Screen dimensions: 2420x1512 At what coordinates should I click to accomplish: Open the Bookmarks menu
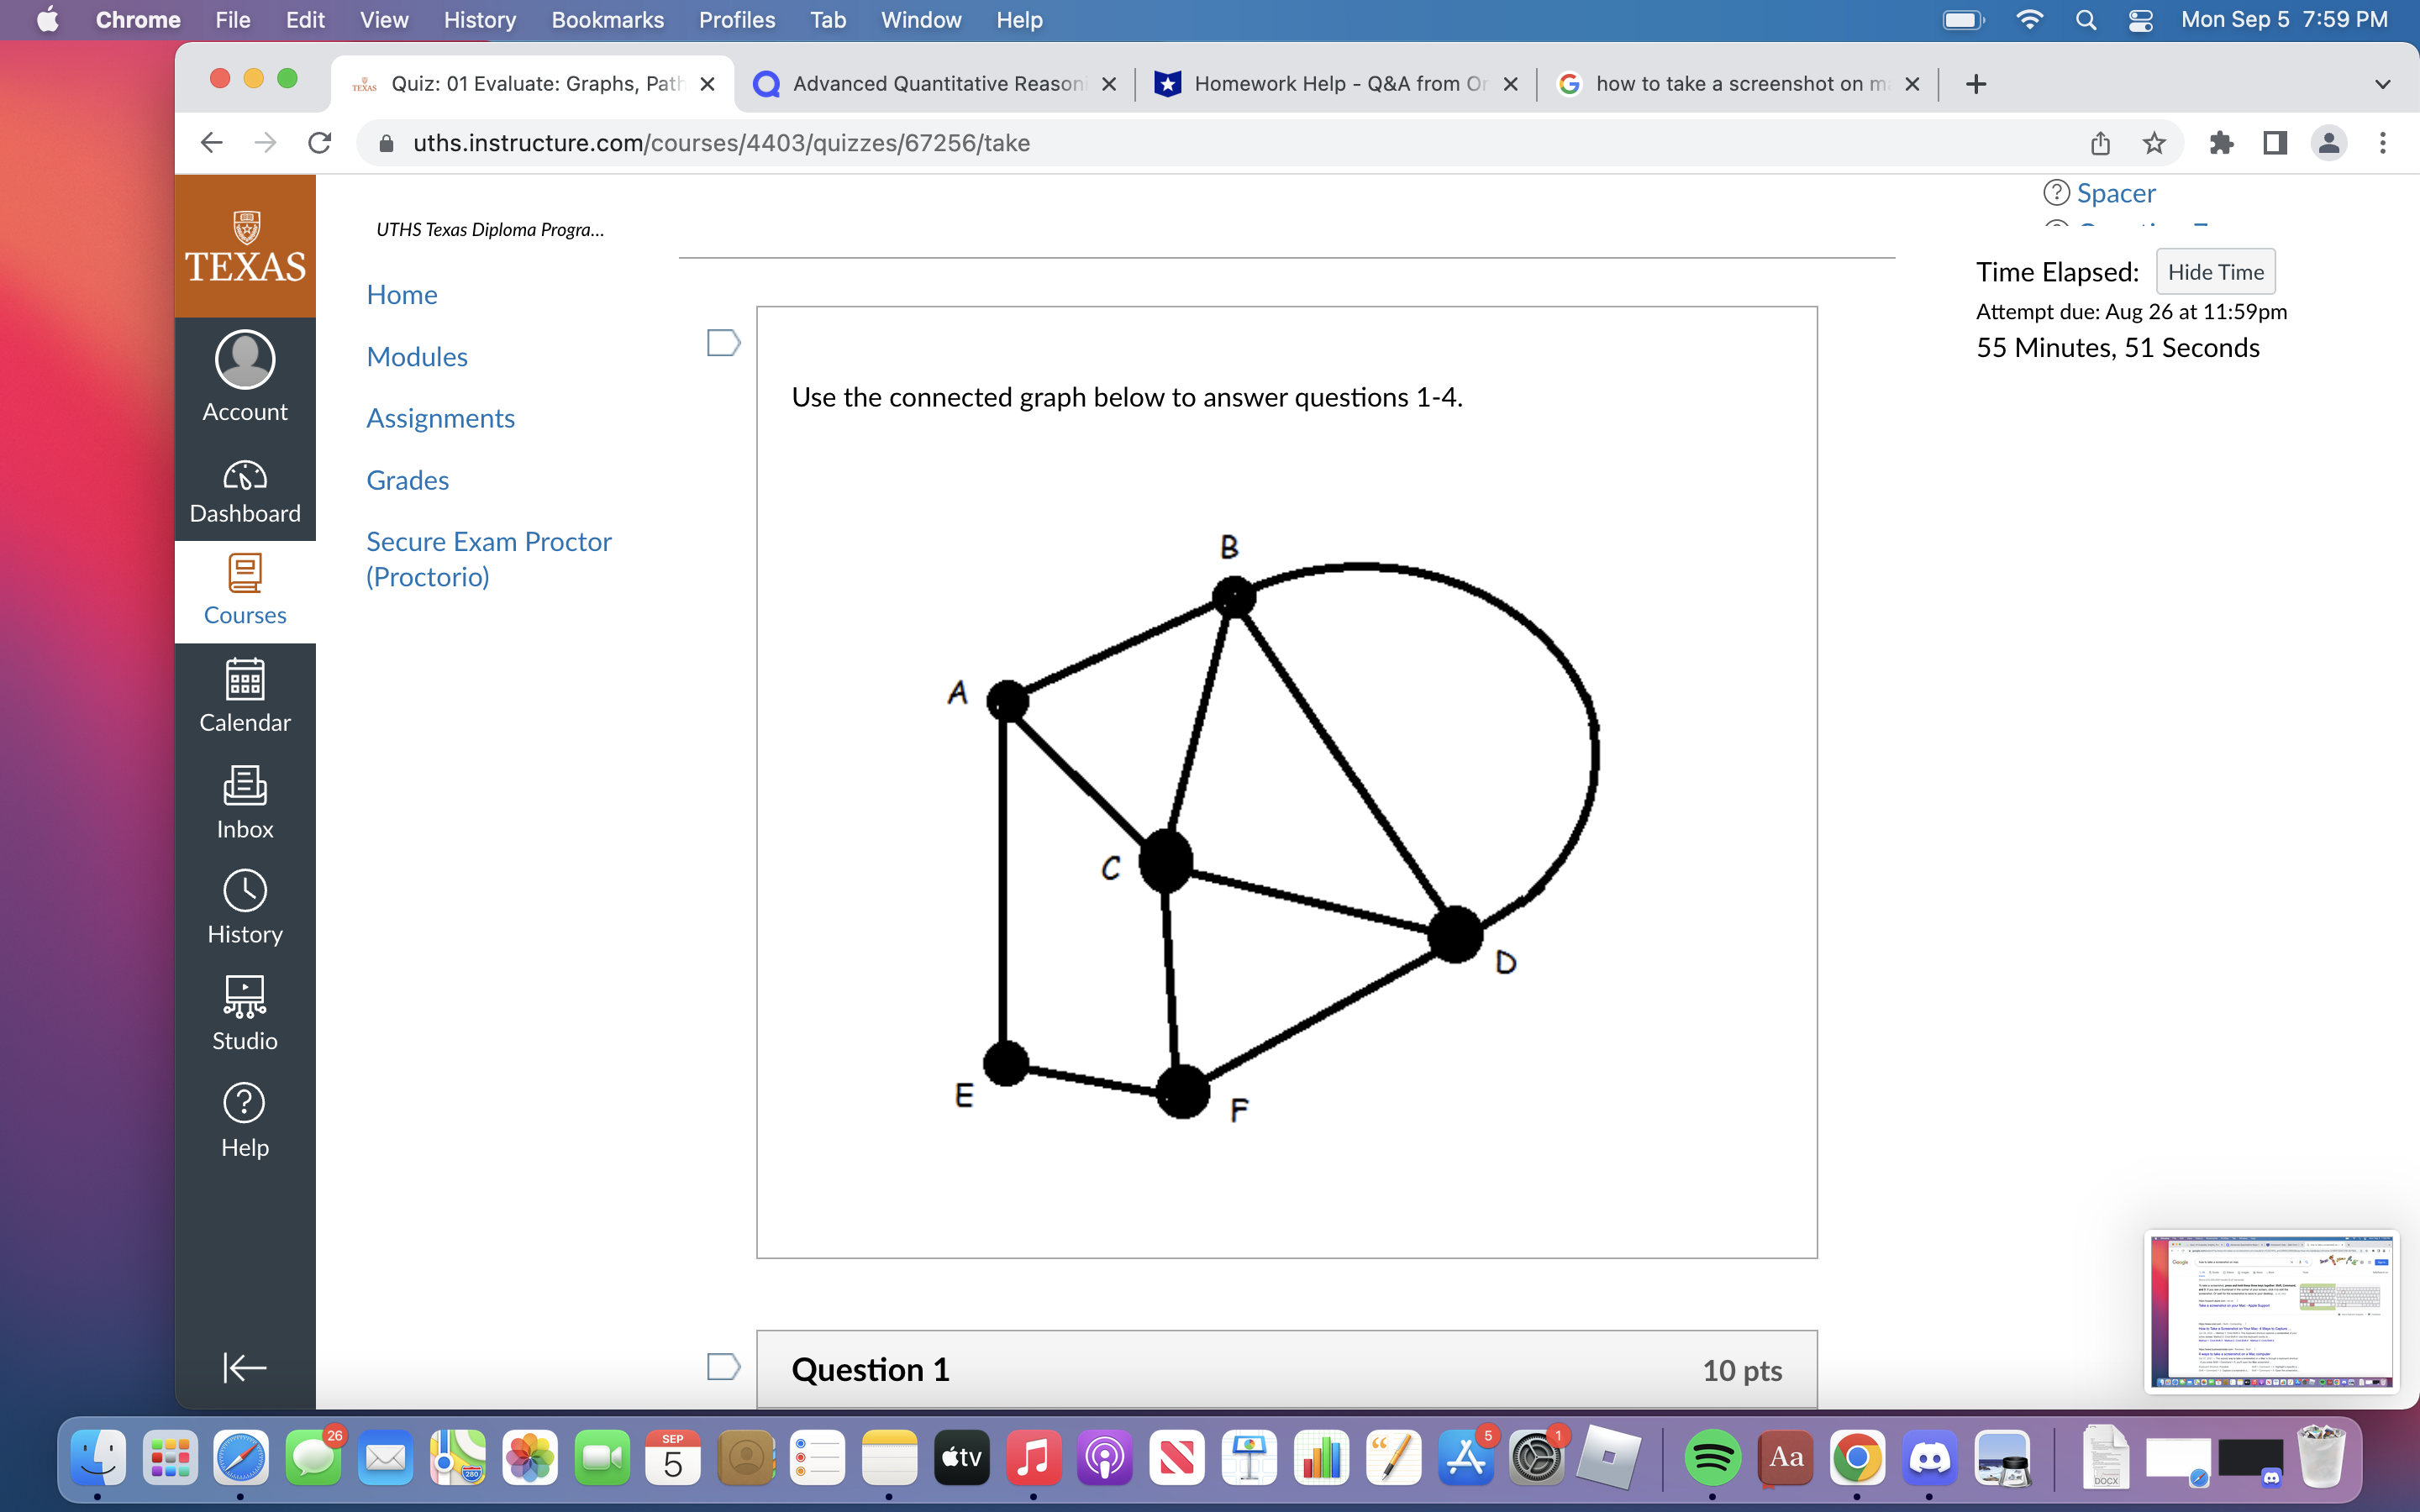pos(607,20)
